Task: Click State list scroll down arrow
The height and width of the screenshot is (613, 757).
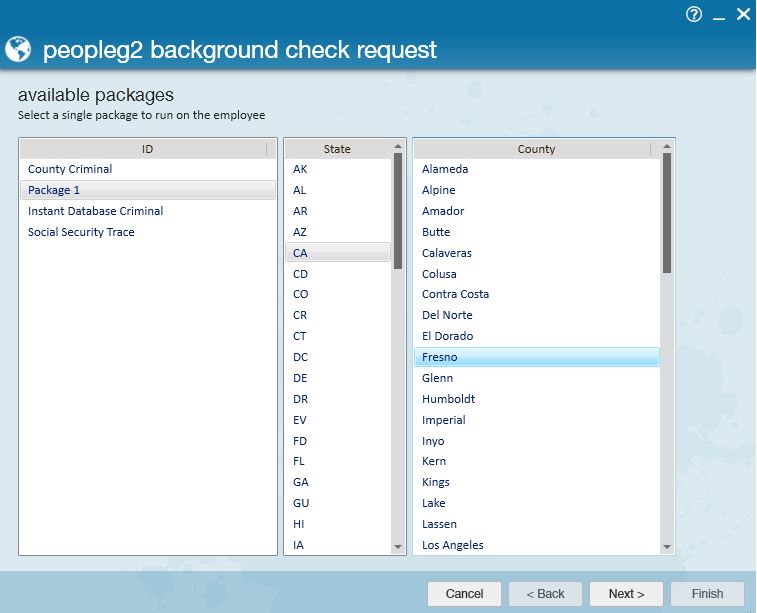Action: point(398,547)
